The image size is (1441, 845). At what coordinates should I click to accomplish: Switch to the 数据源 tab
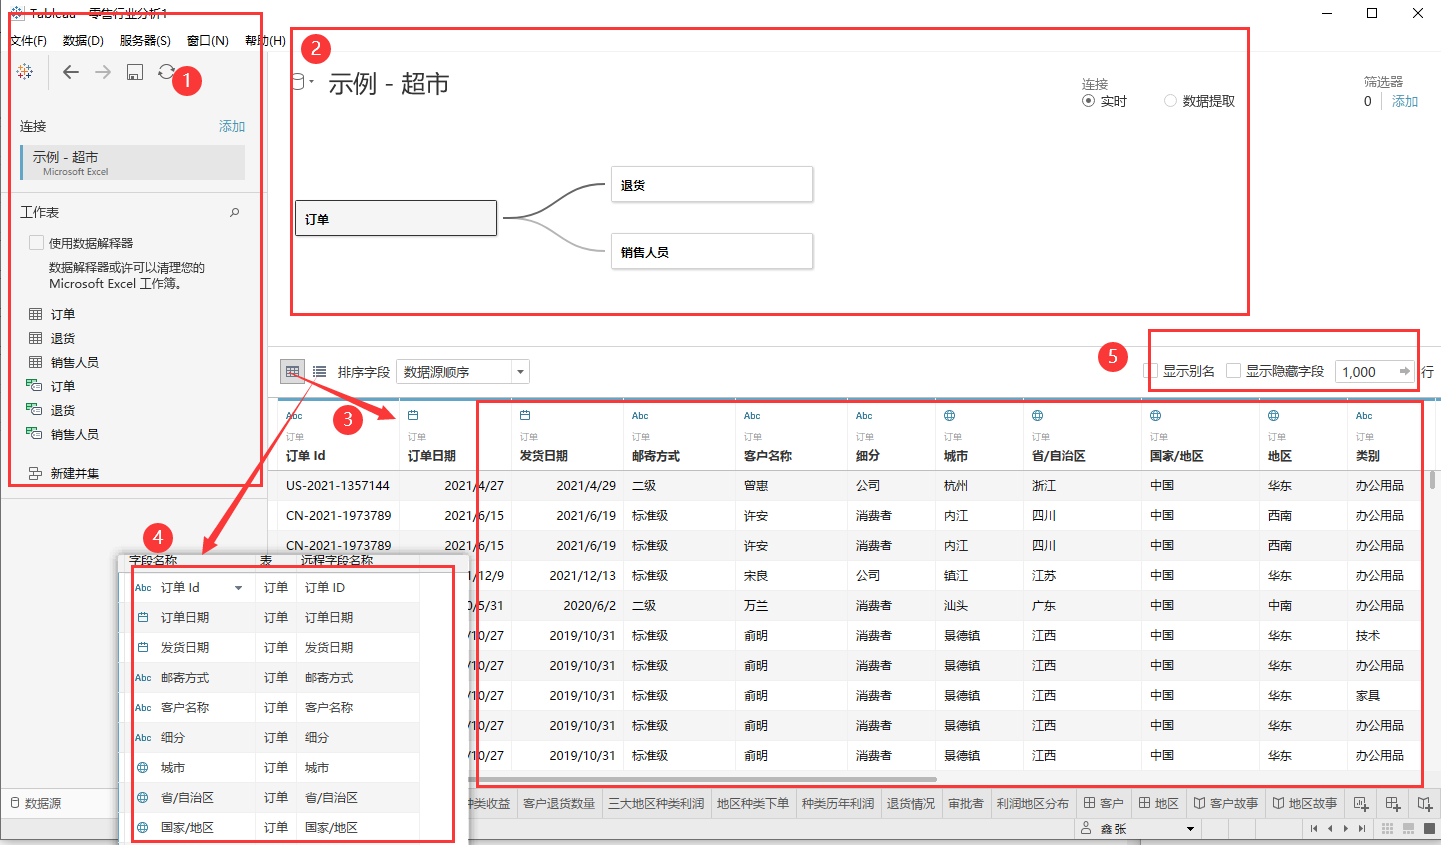(x=36, y=803)
